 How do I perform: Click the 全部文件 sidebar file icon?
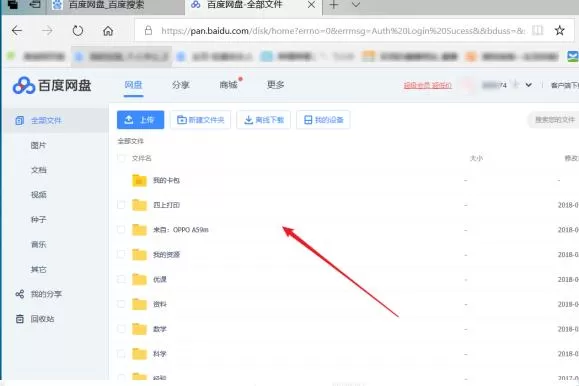[x=20, y=120]
